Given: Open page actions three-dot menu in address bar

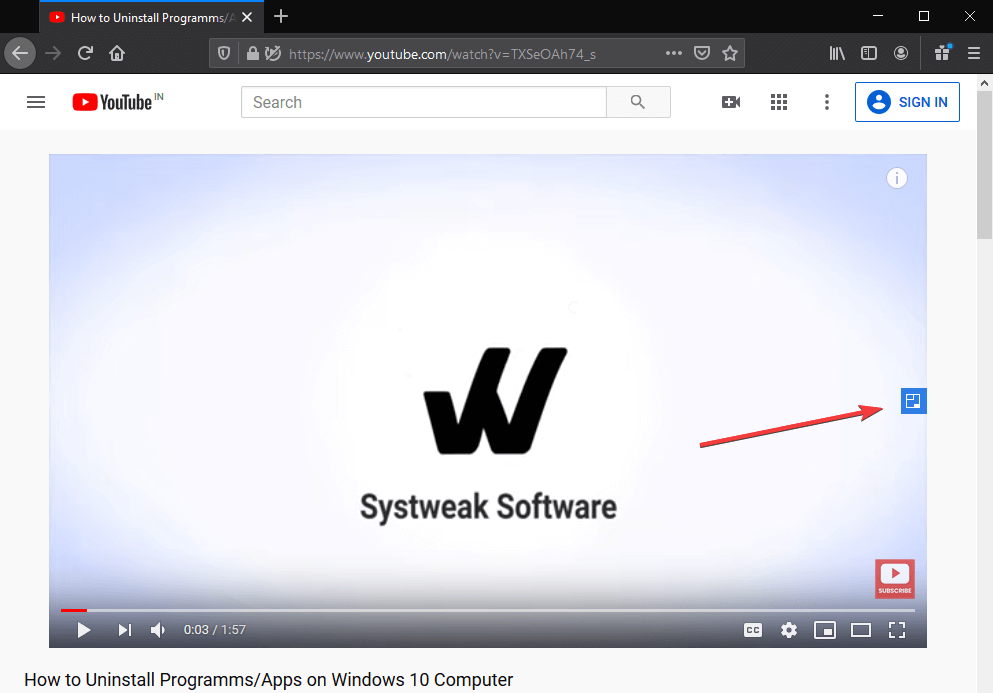Looking at the screenshot, I should [x=674, y=53].
